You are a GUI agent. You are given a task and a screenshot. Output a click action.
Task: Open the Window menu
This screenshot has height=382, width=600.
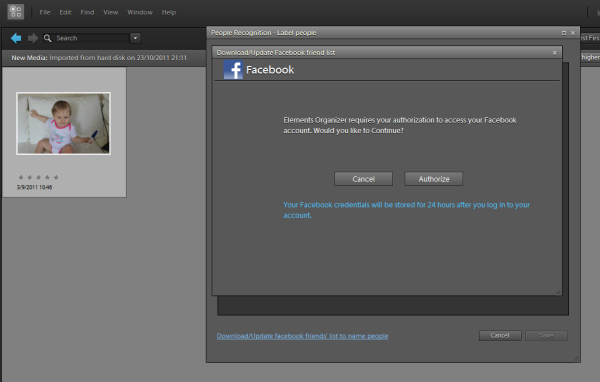click(x=140, y=12)
